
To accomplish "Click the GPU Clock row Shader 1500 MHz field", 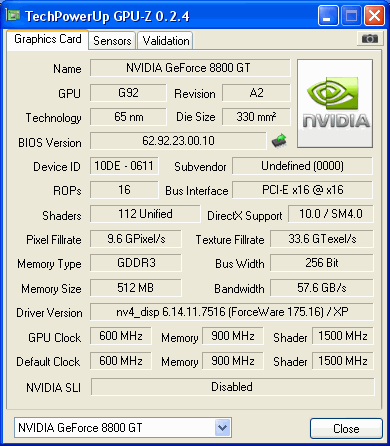I will 343,336.
